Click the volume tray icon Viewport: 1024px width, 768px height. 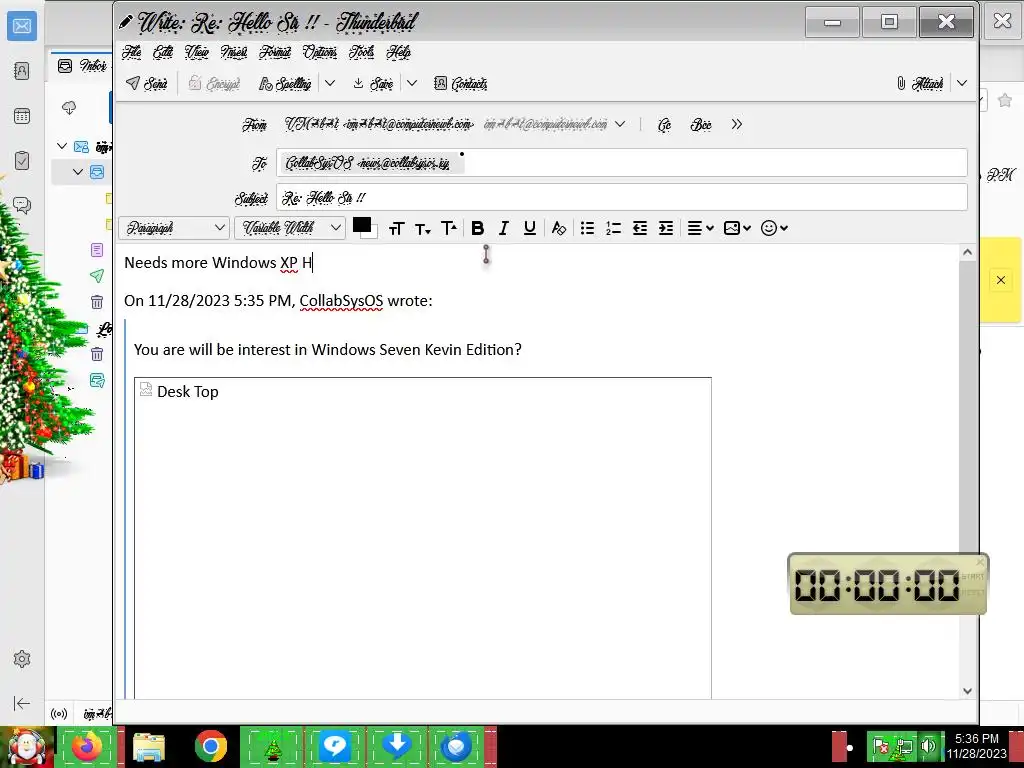pyautogui.click(x=928, y=746)
